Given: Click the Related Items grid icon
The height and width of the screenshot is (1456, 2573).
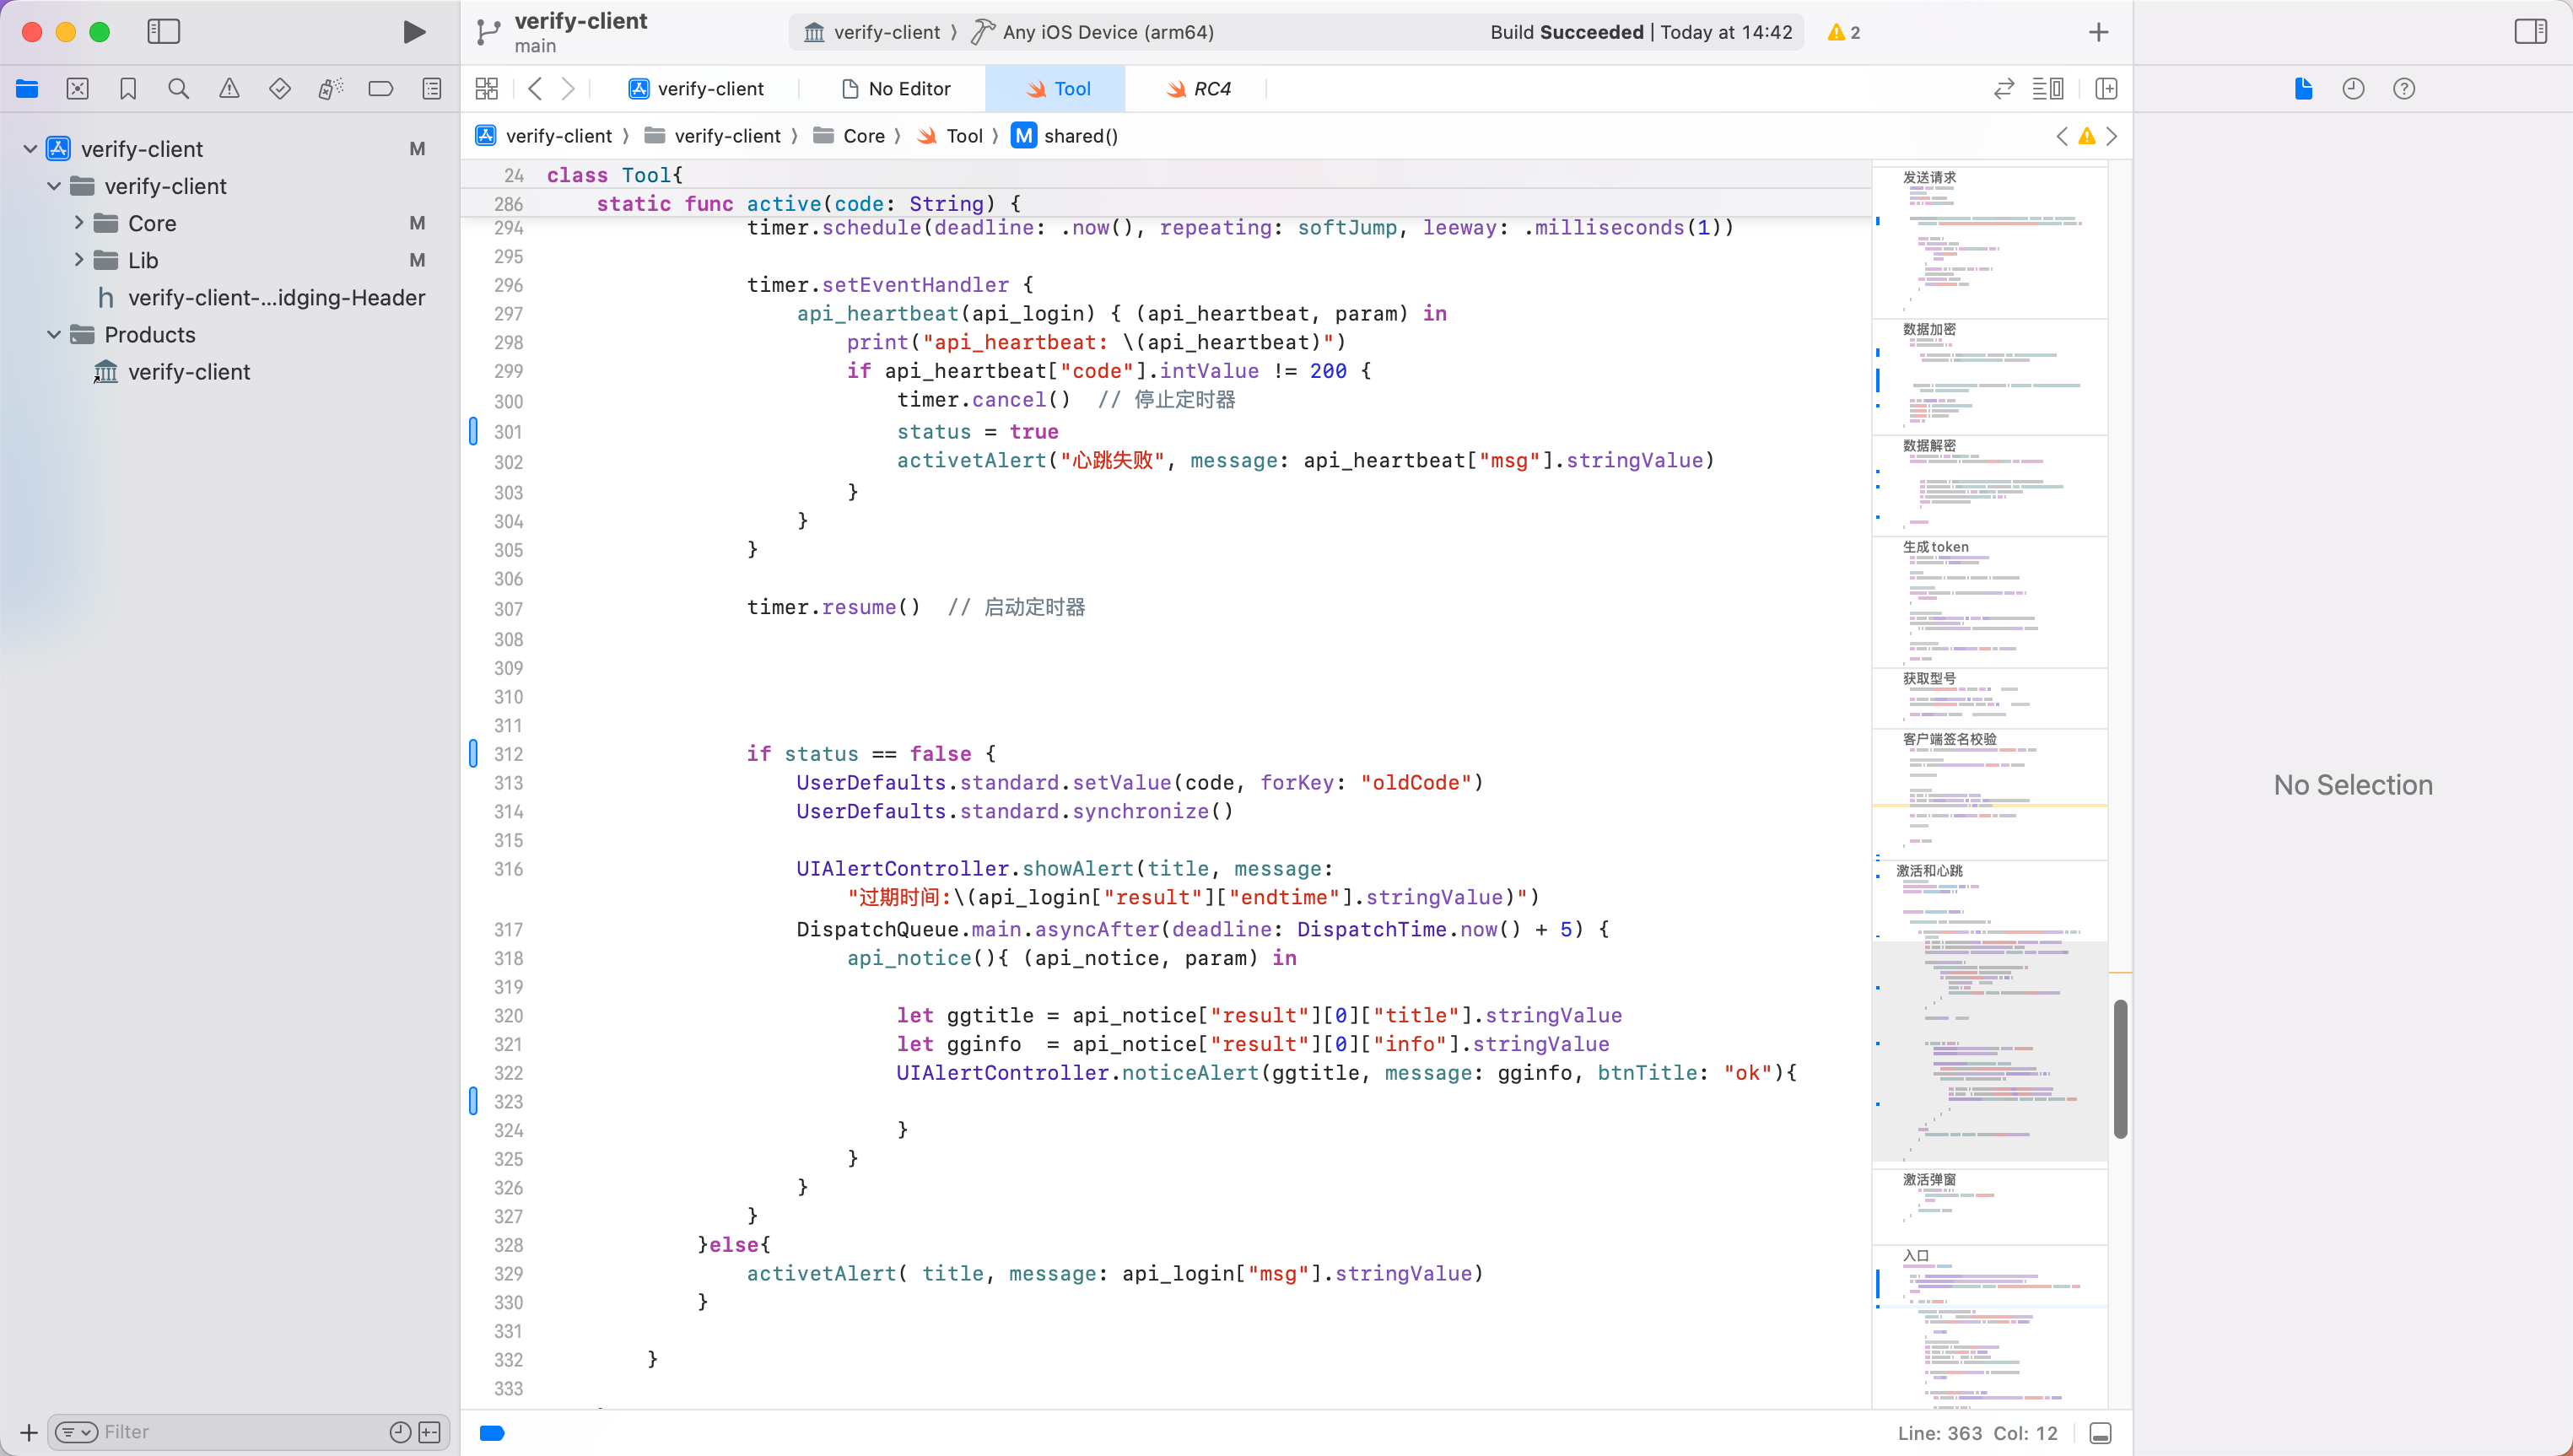Looking at the screenshot, I should click(487, 89).
